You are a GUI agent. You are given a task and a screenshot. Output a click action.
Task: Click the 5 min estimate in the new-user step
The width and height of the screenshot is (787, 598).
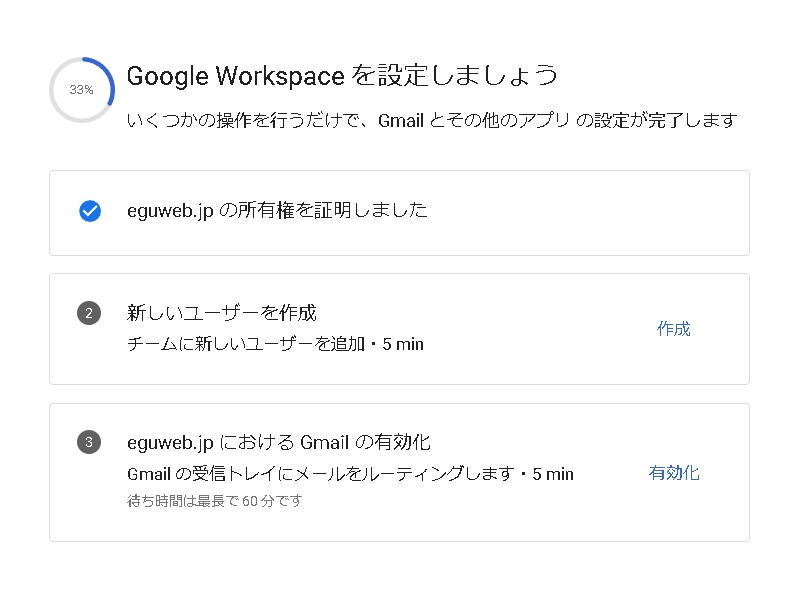click(x=403, y=344)
